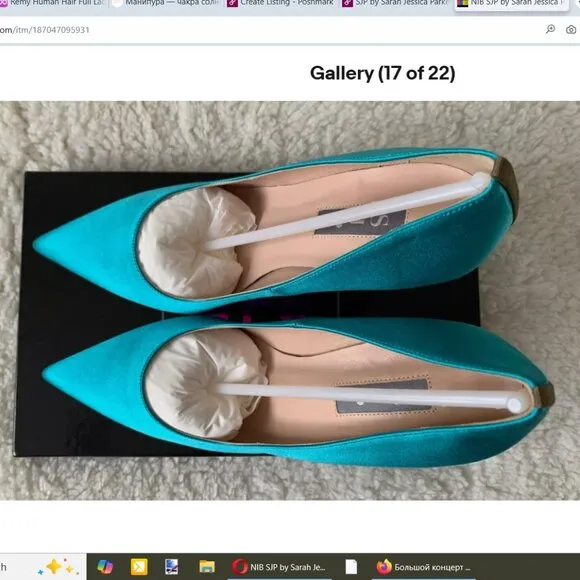Open the blank document icon on taskbar
This screenshot has width=580, height=580.
pyautogui.click(x=351, y=567)
